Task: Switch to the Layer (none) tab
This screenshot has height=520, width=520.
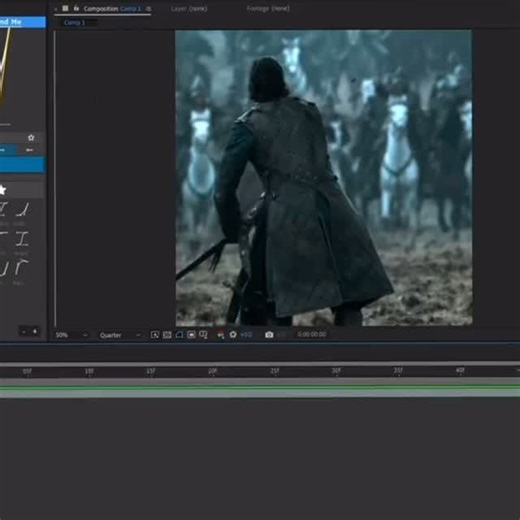Action: (189, 9)
